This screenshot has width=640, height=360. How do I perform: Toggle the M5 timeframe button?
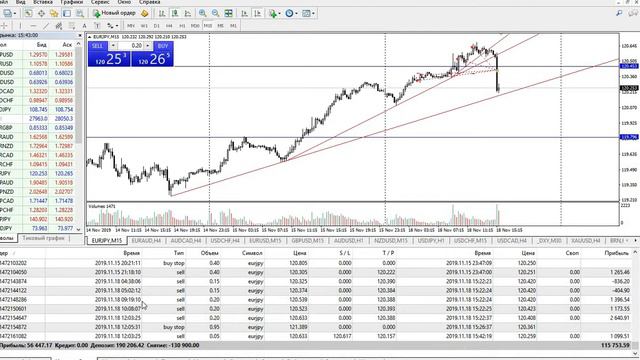[x=220, y=26]
